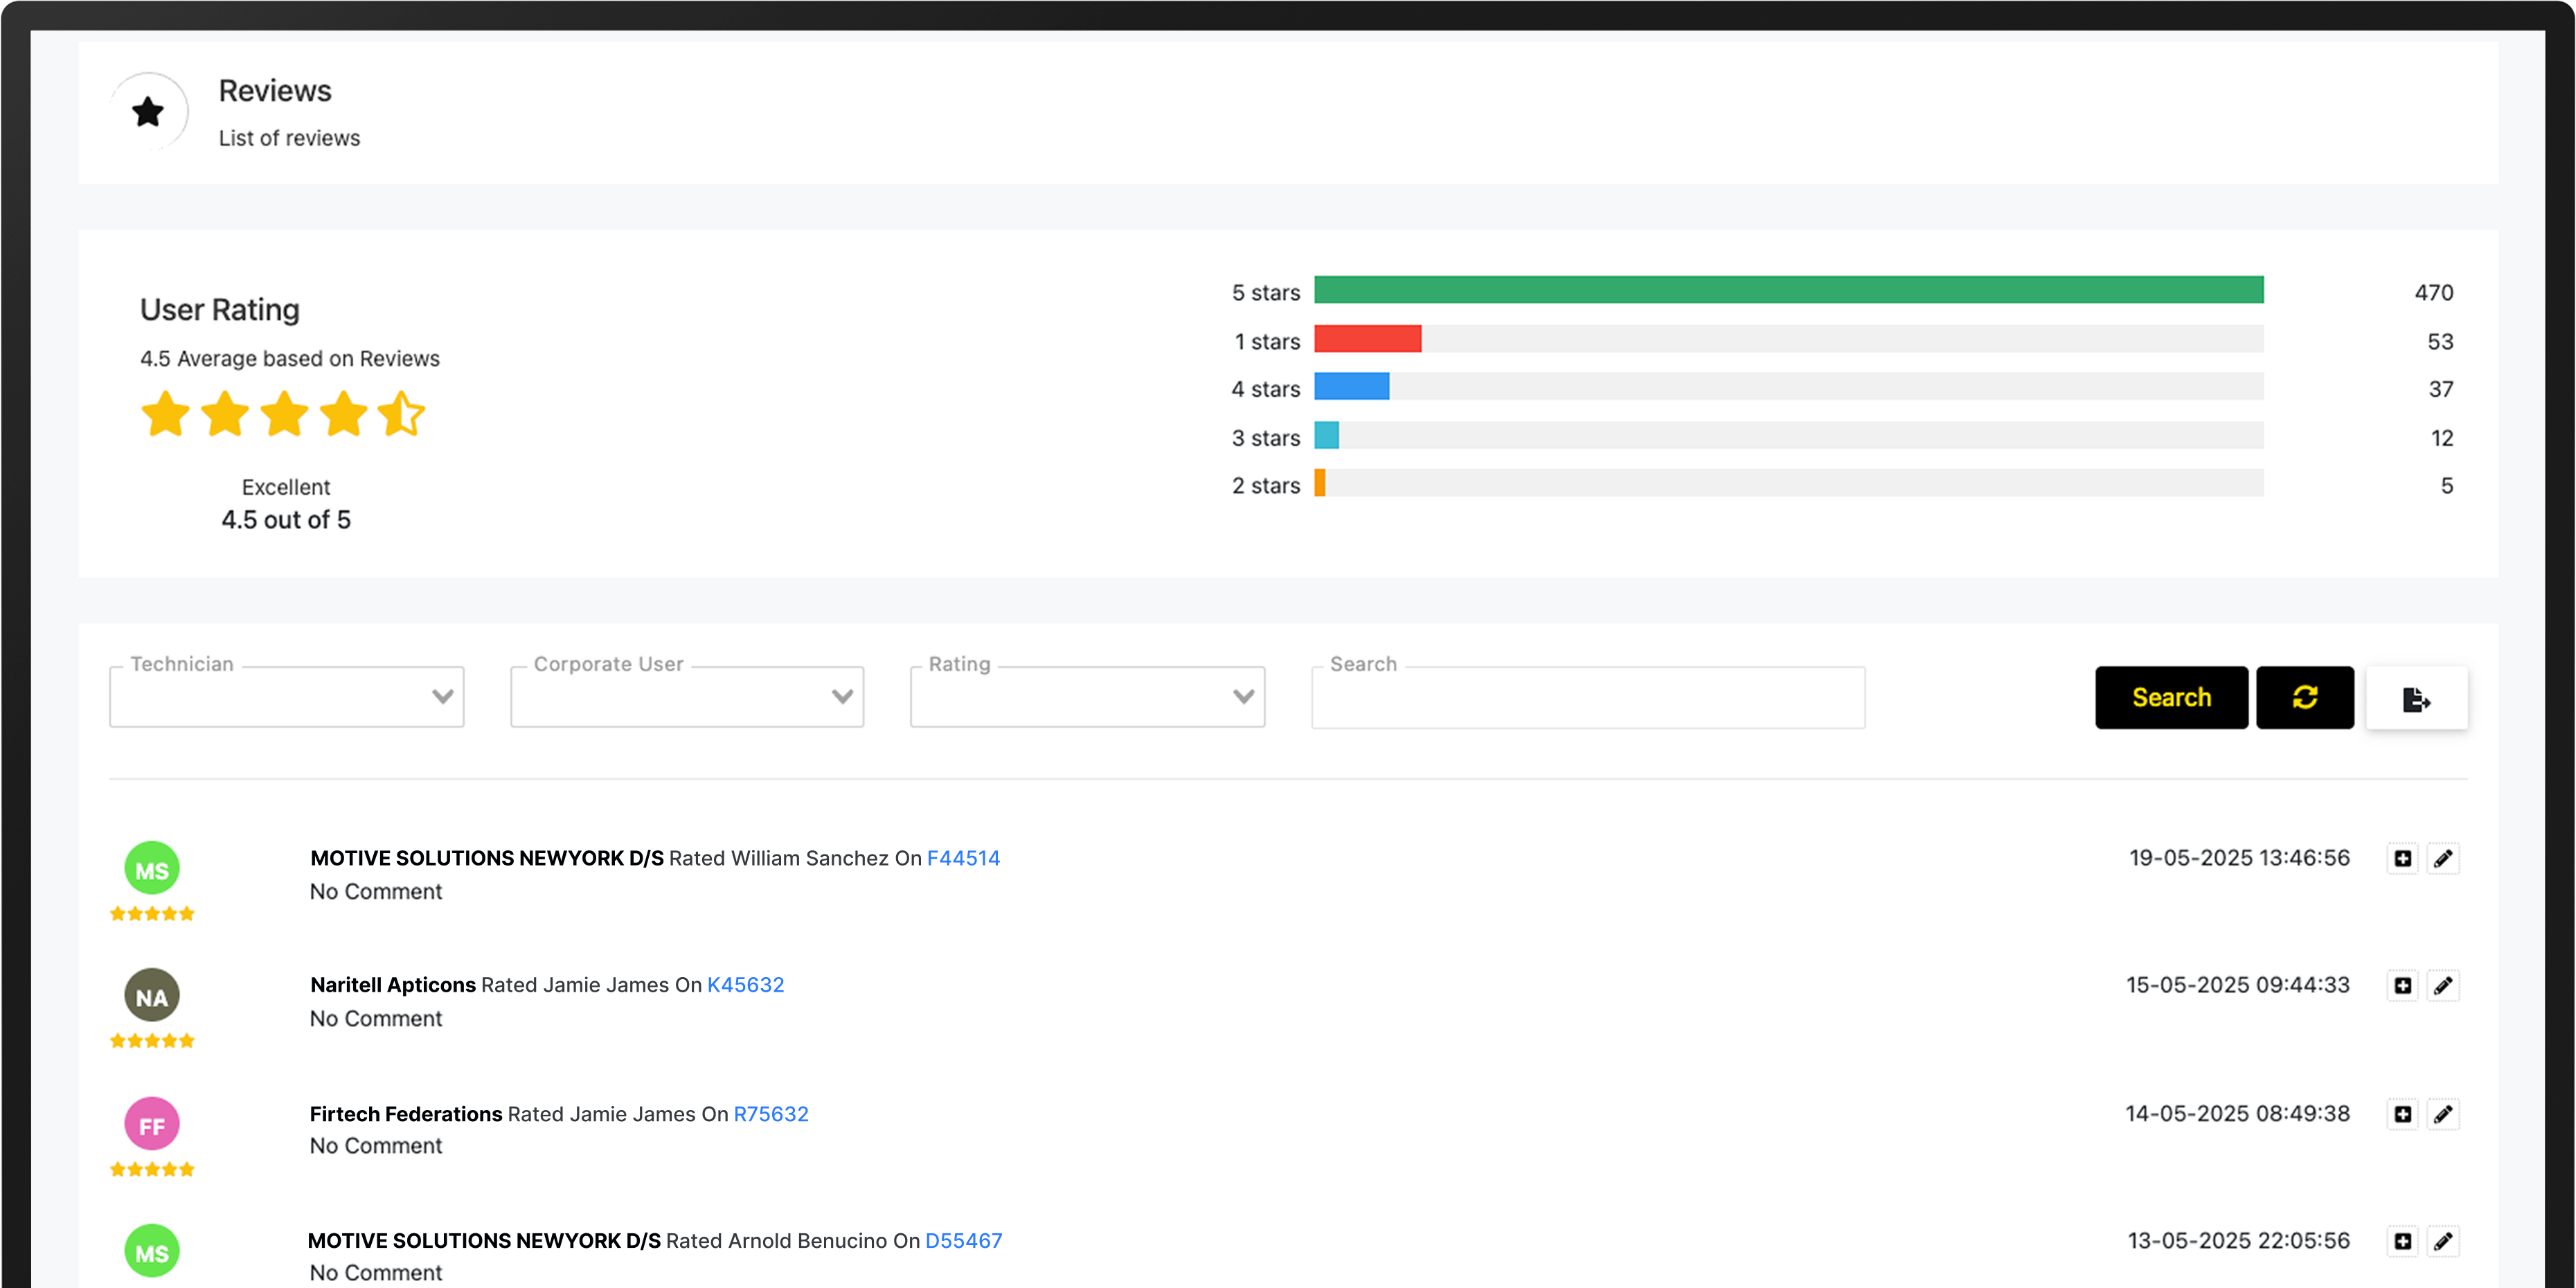
Task: Click the 3 stars count 12
Action: pos(2442,438)
